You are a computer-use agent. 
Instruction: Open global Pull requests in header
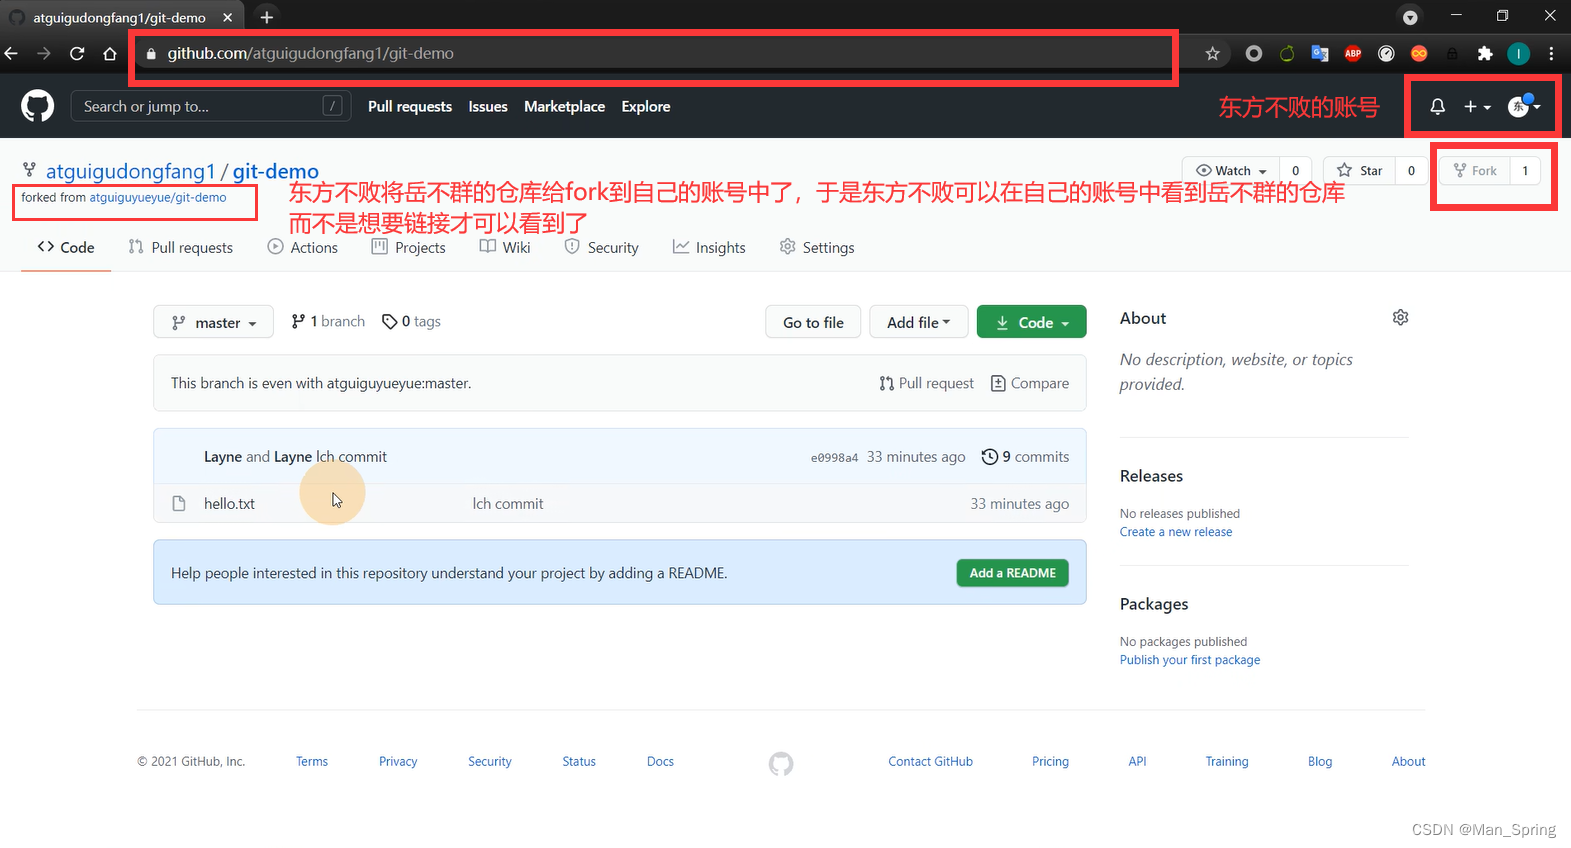410,106
